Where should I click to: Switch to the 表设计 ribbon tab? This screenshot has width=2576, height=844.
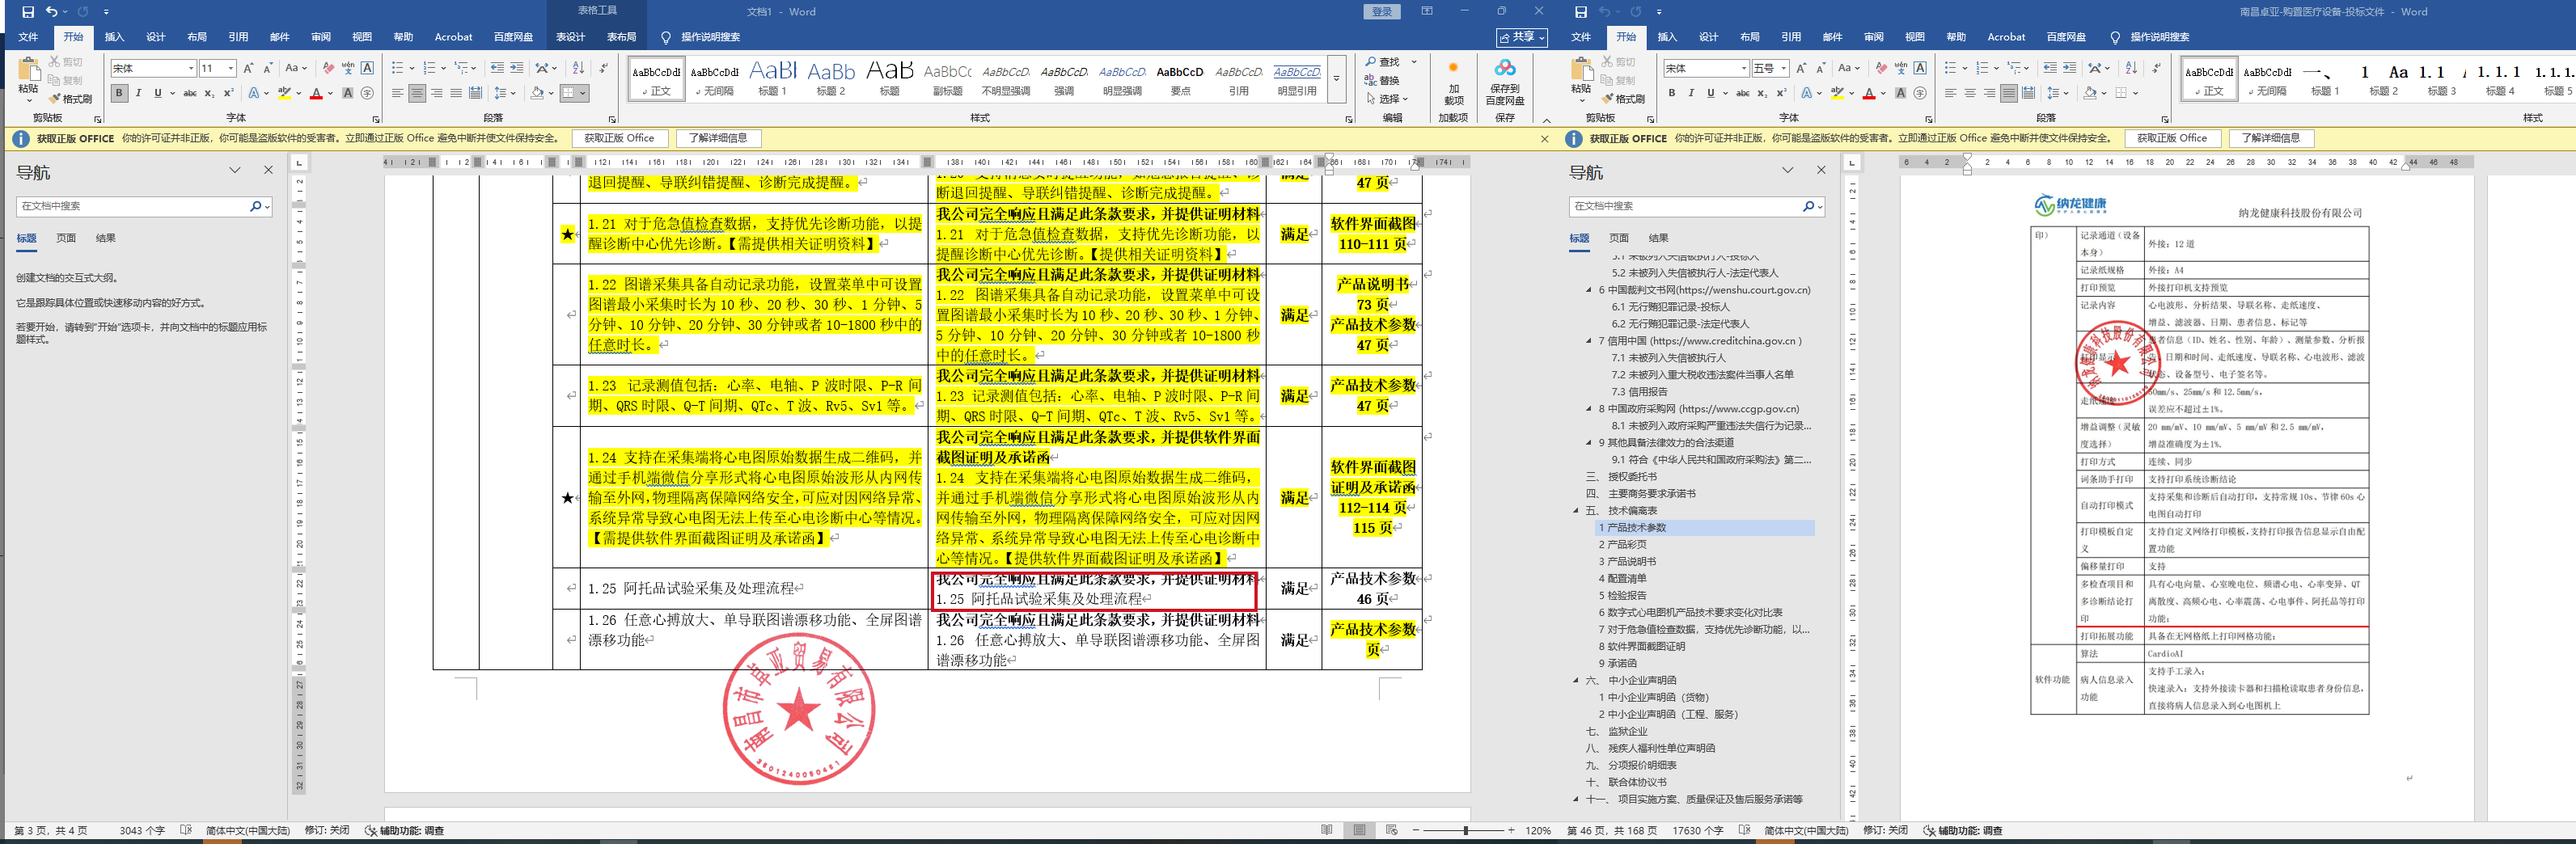pos(570,37)
